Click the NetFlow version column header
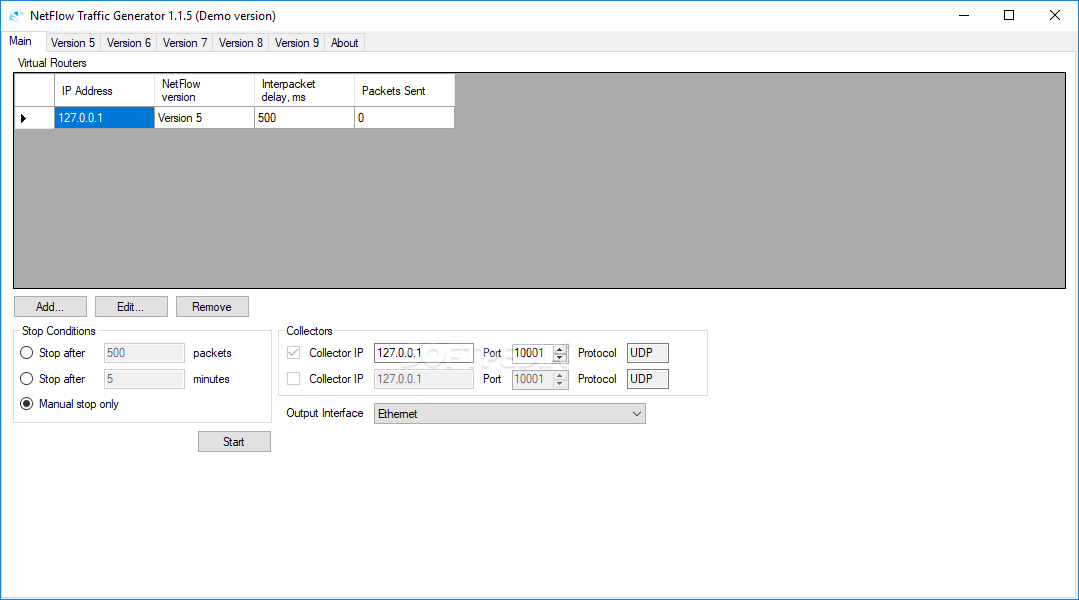1079x600 pixels. tap(204, 90)
